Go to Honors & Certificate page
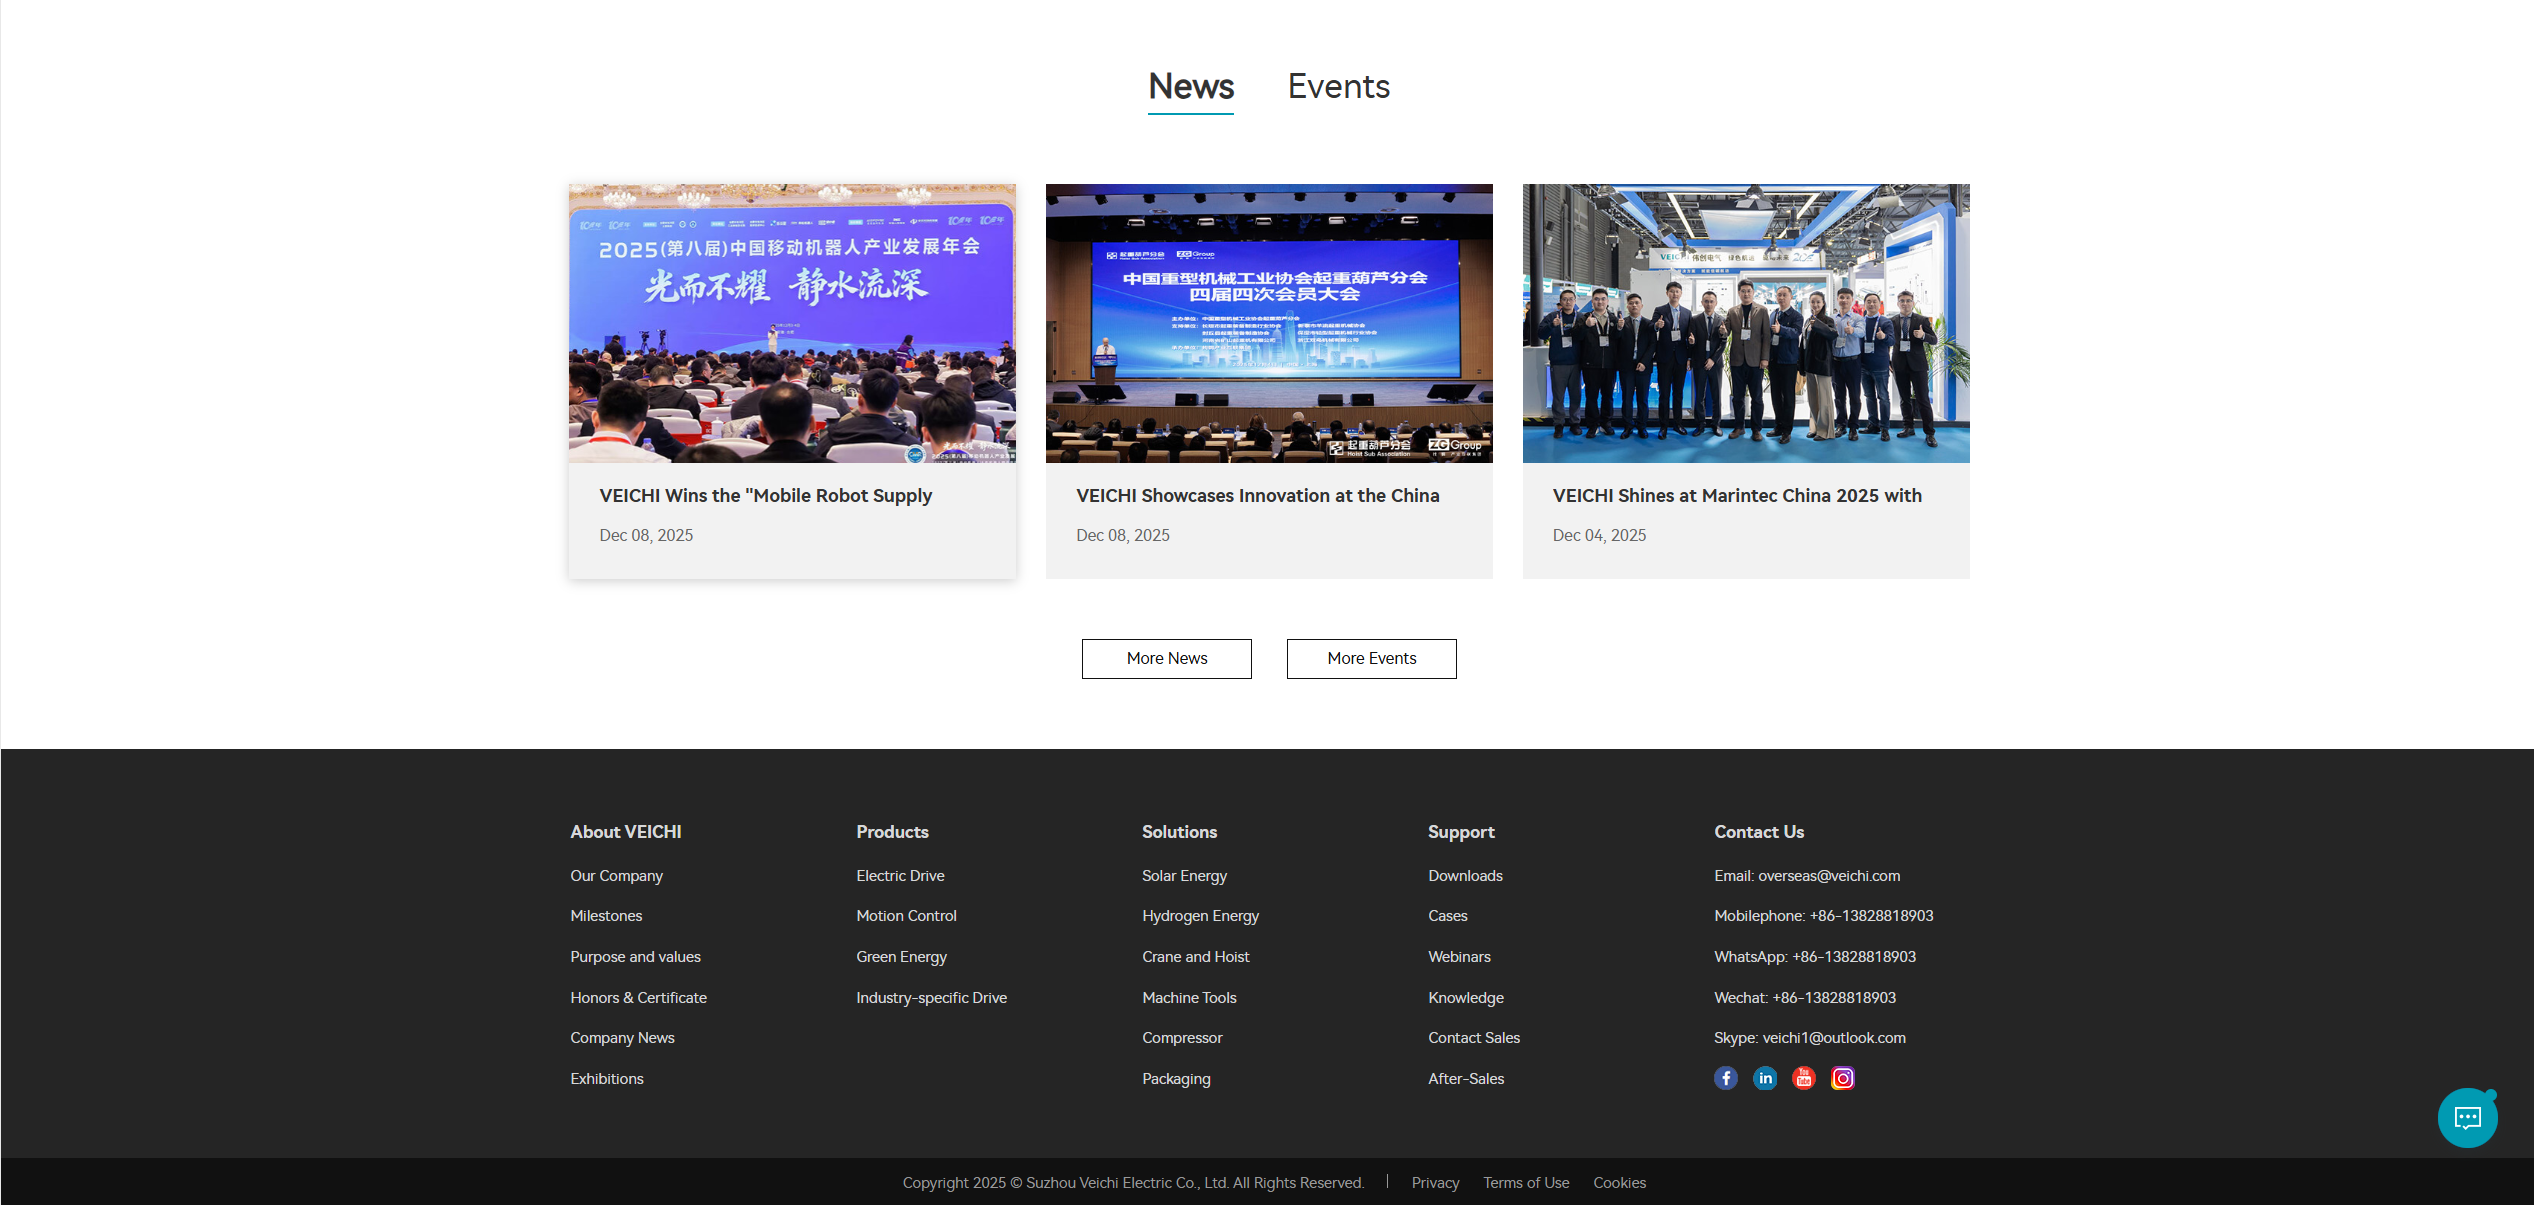This screenshot has height=1205, width=2534. click(x=638, y=998)
